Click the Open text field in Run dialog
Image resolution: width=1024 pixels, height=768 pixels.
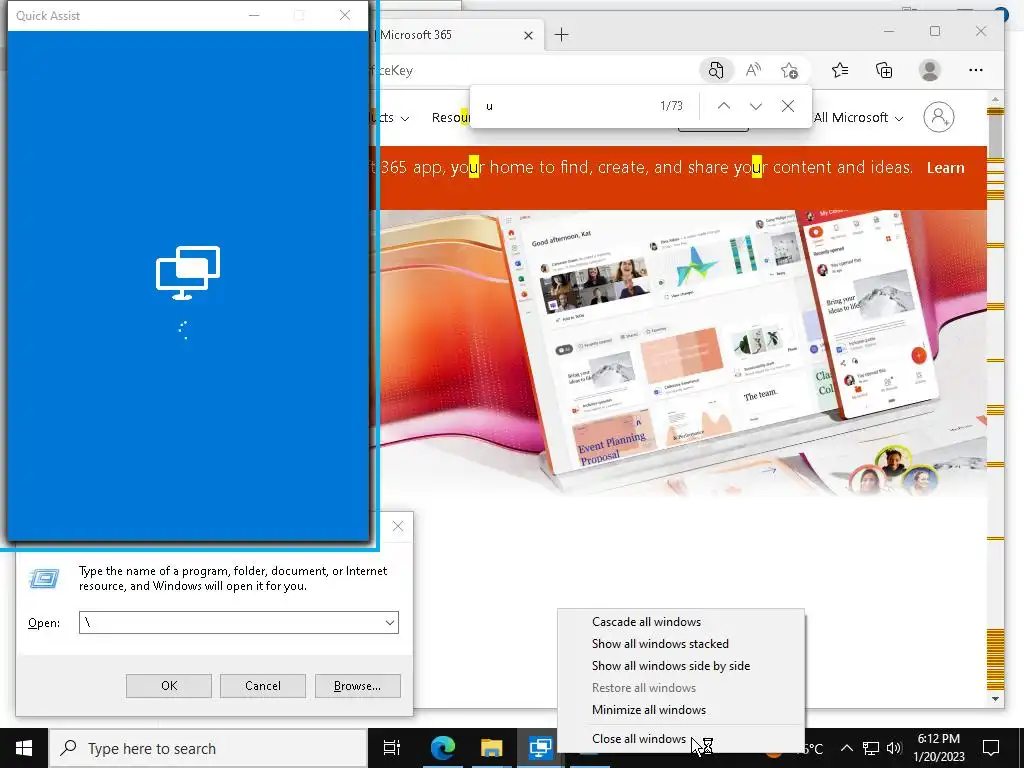(231, 622)
